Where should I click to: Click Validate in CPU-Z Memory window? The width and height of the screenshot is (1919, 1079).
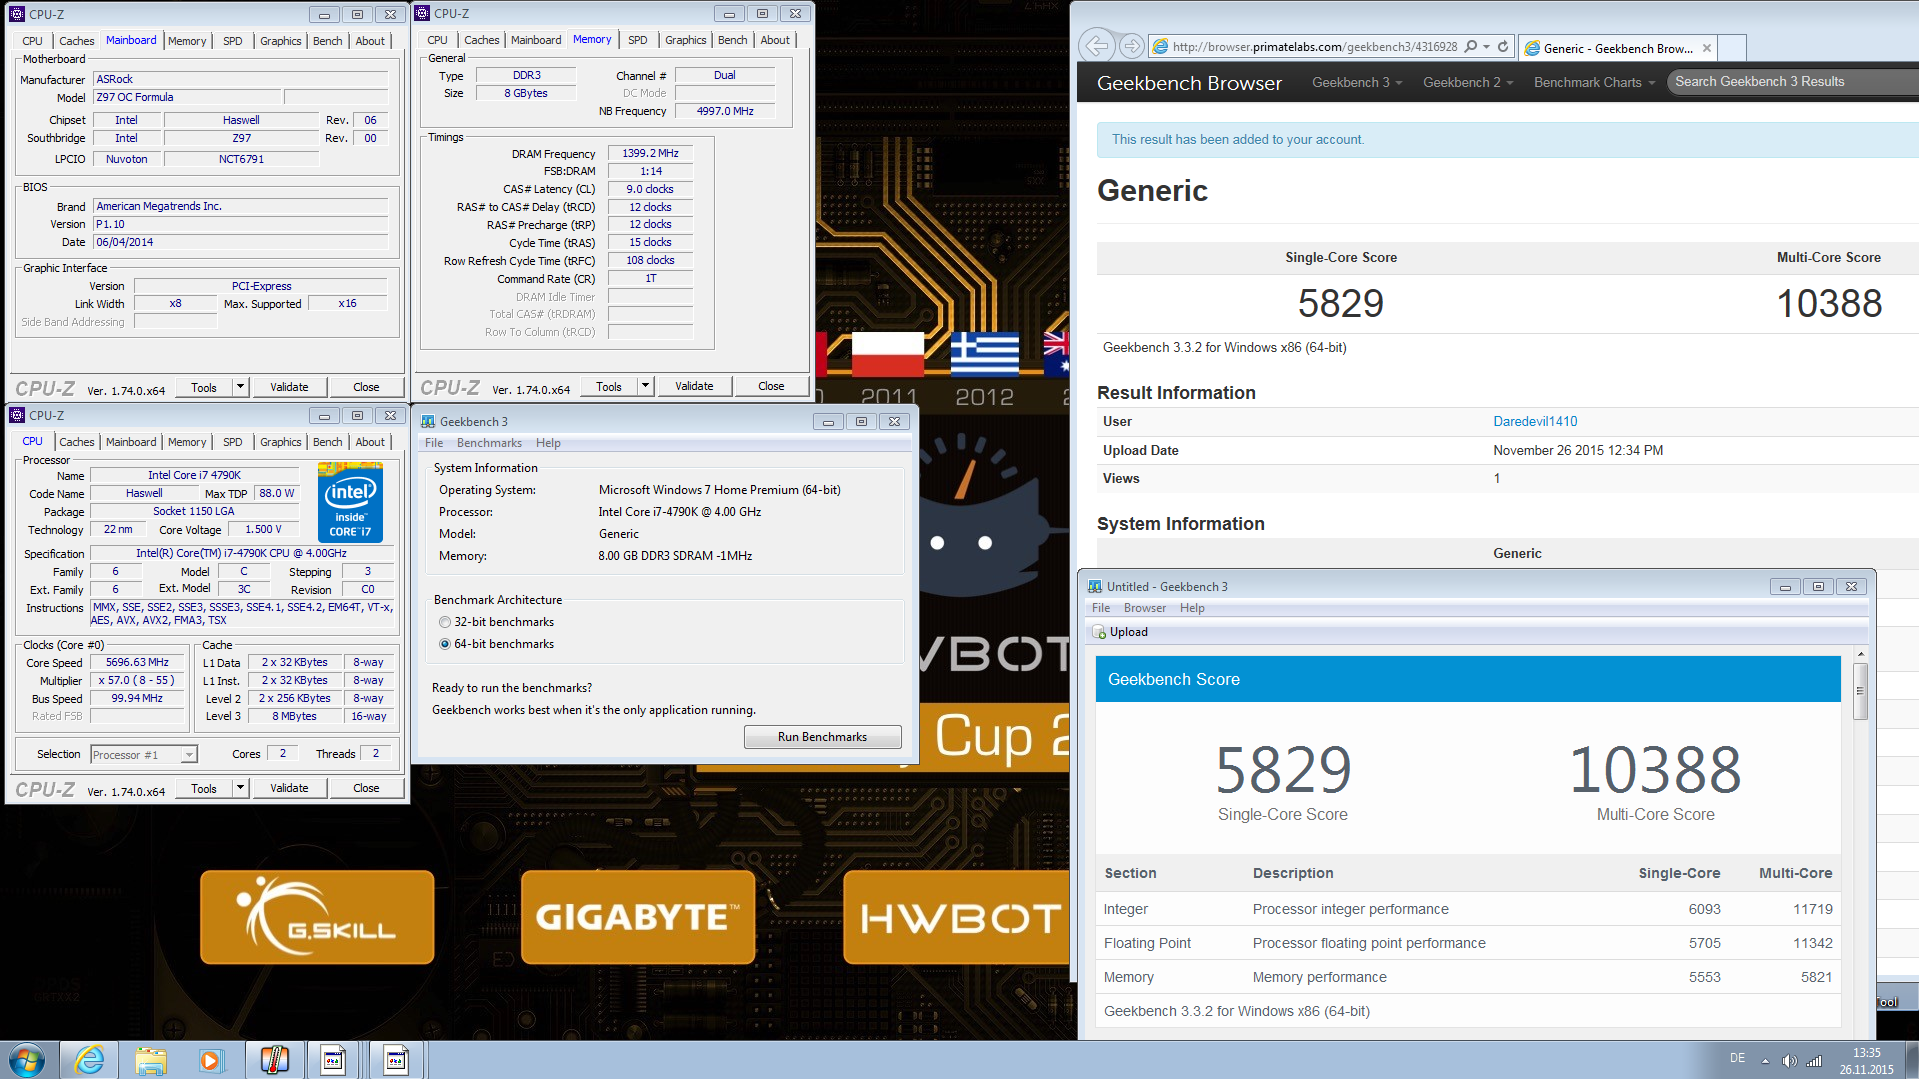(694, 386)
